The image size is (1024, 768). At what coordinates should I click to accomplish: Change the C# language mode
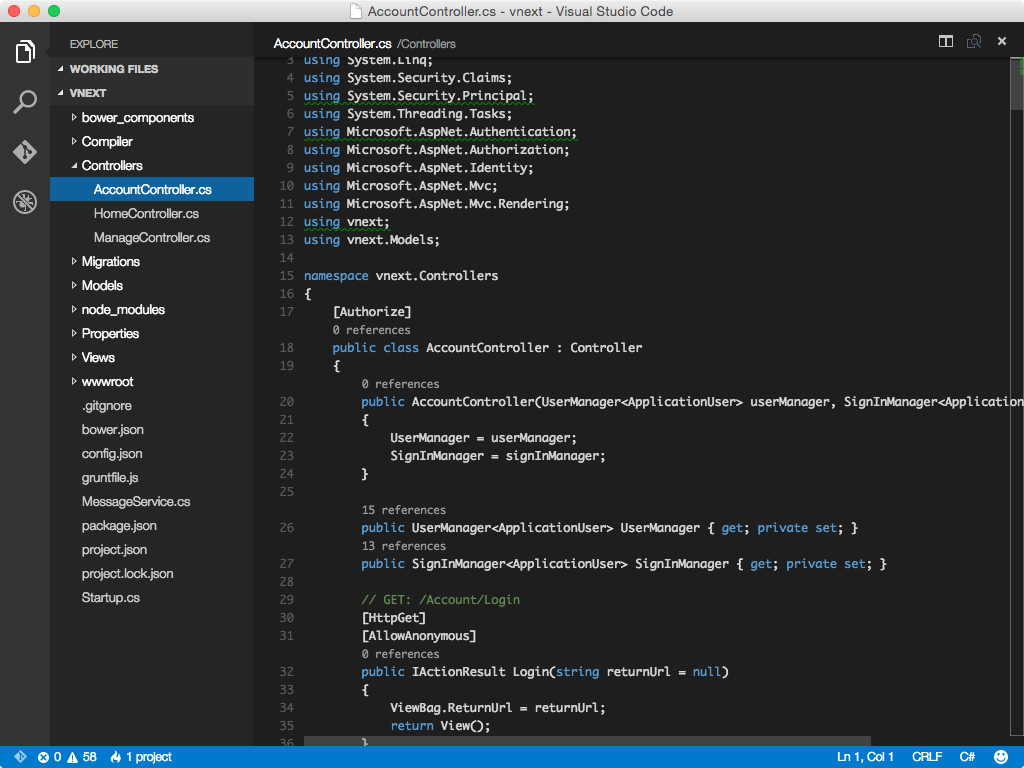967,757
